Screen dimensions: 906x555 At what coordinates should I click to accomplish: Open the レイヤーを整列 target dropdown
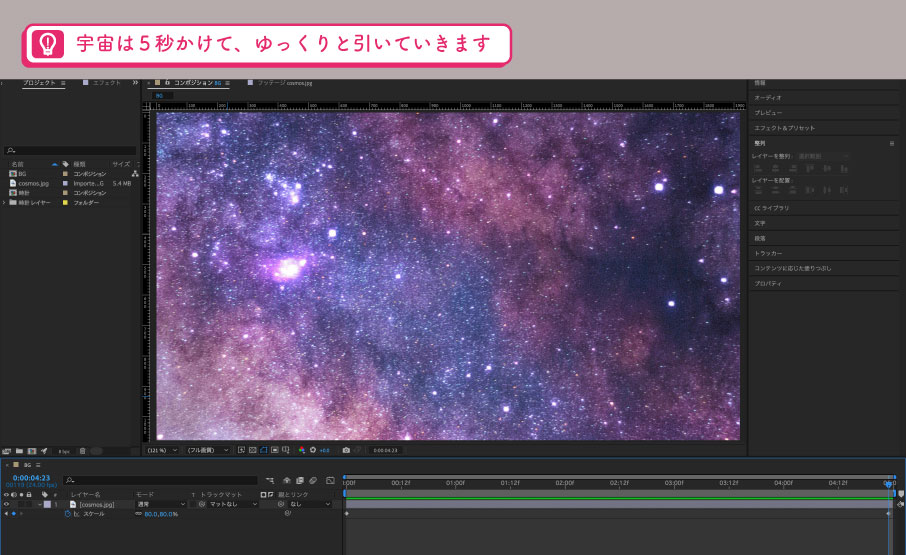click(823, 157)
